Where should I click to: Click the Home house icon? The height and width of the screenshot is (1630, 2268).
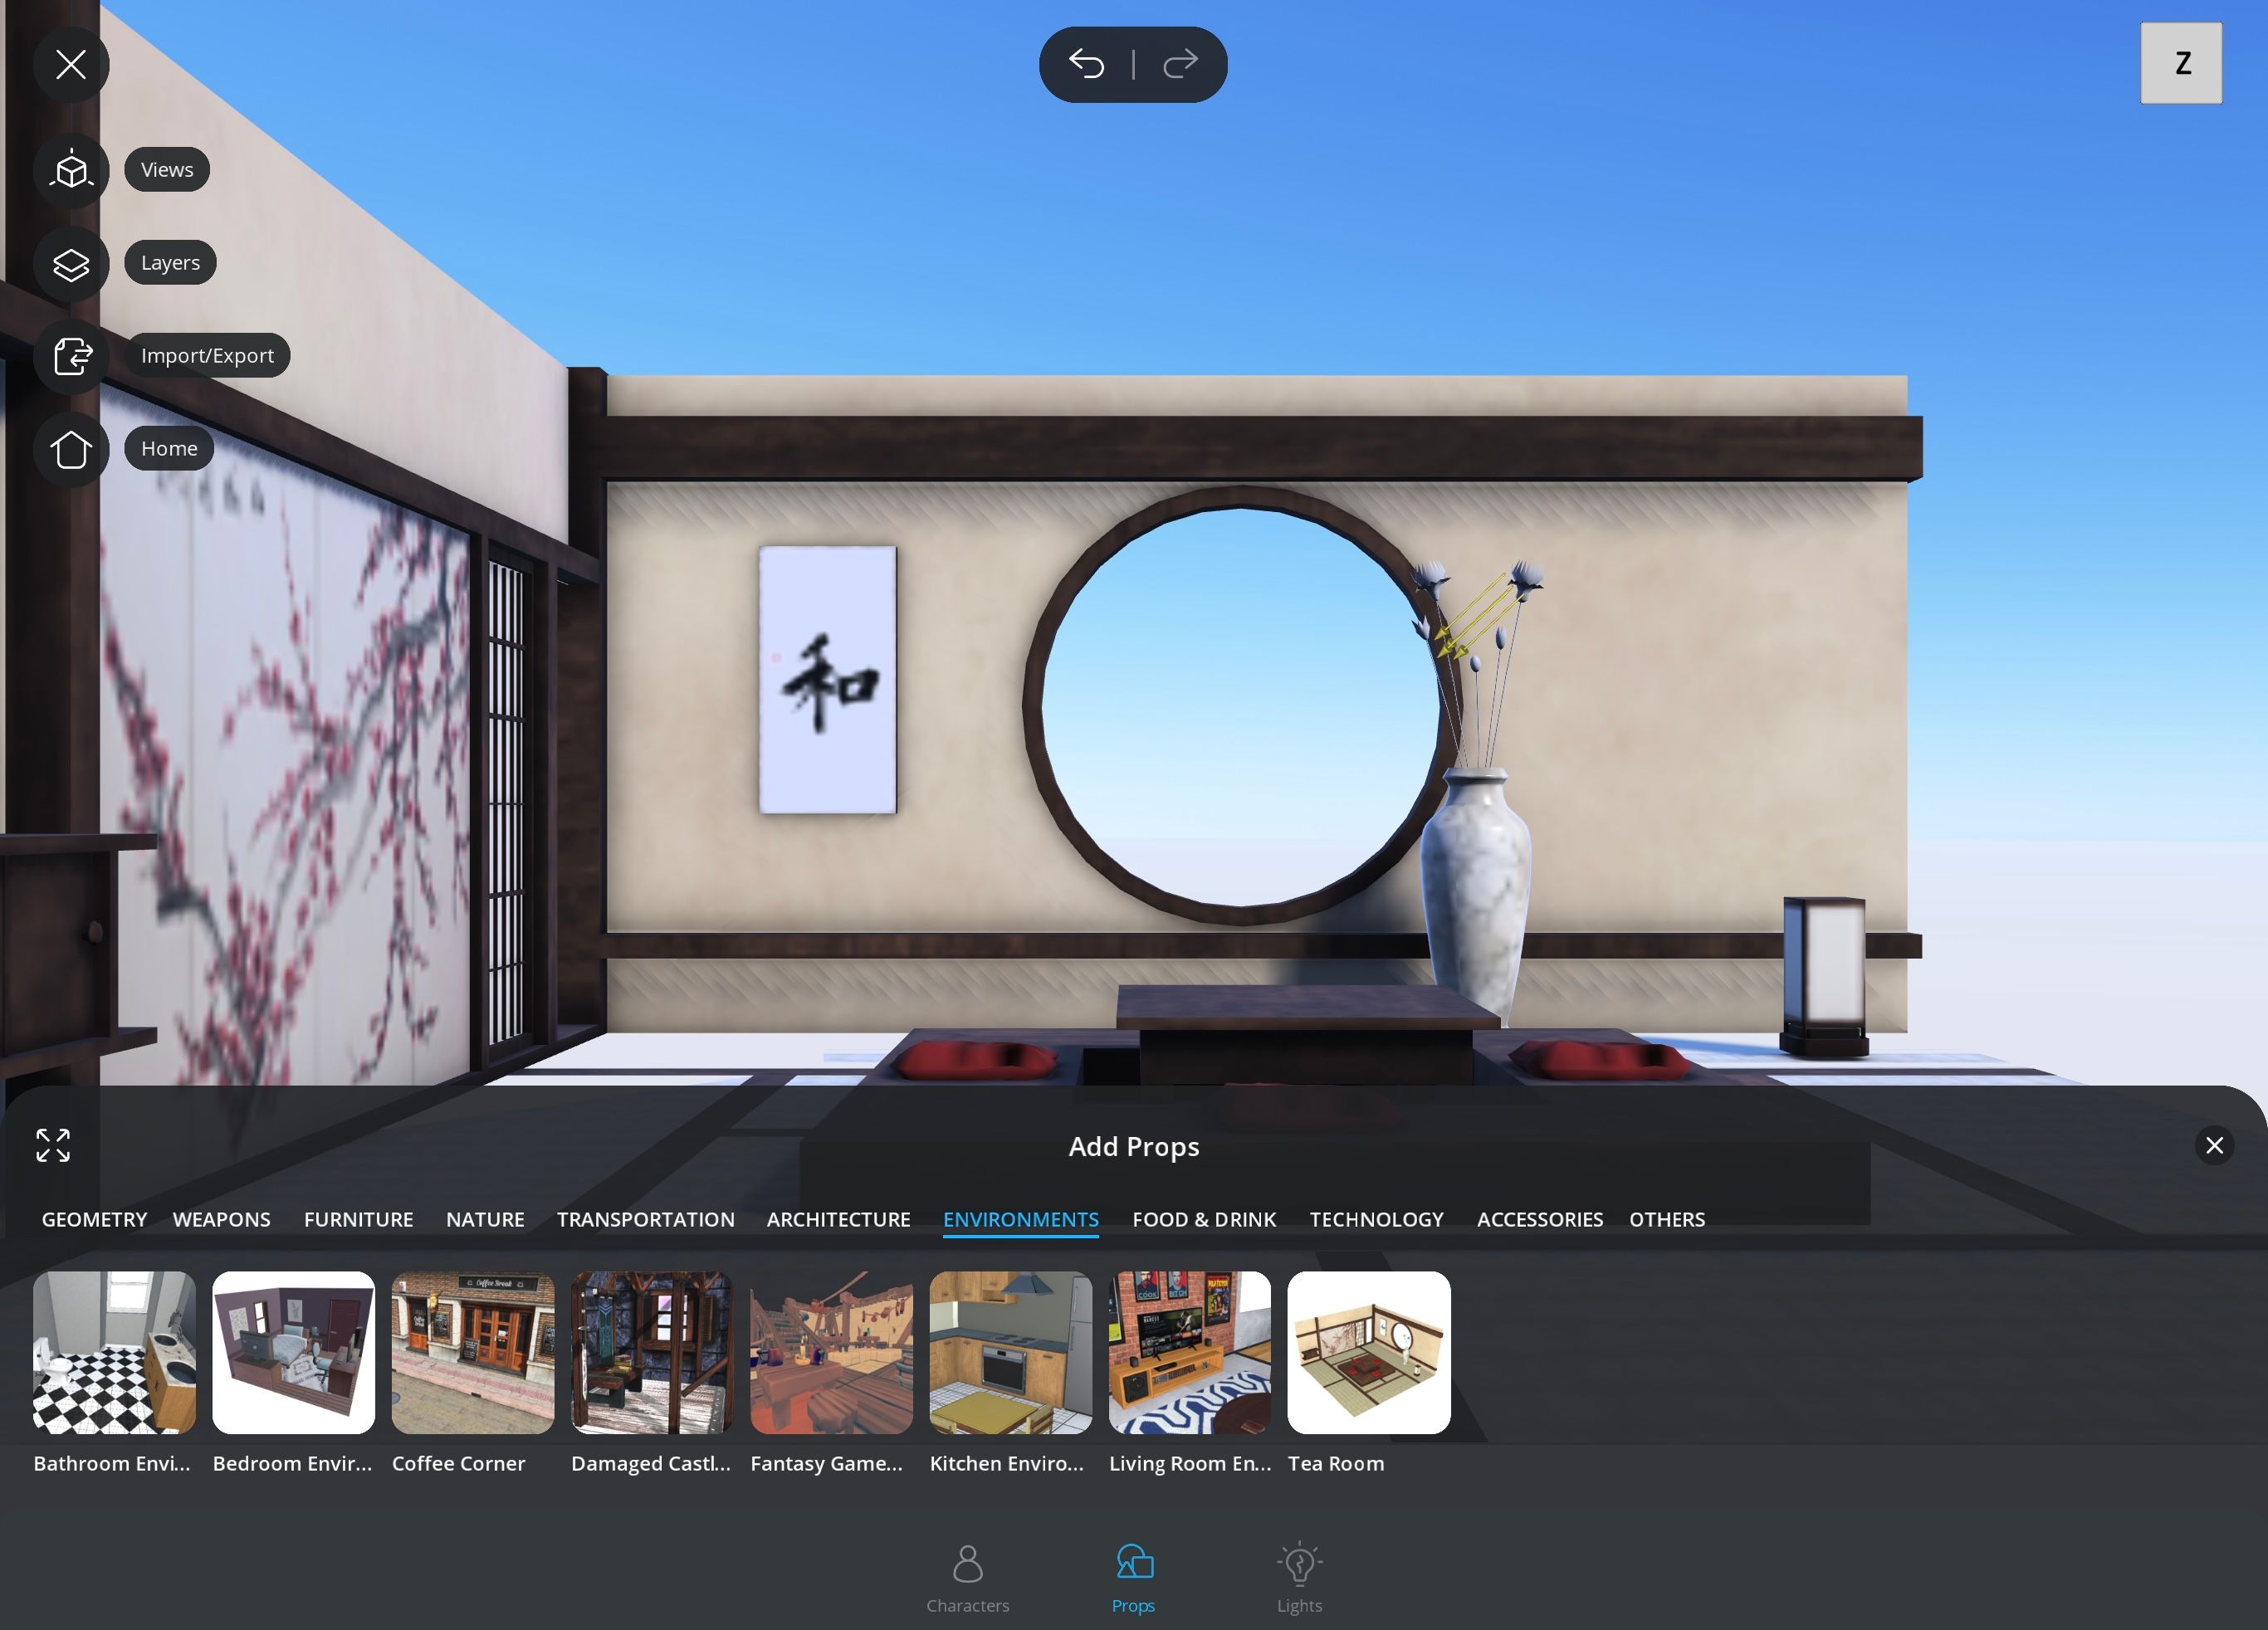(71, 449)
